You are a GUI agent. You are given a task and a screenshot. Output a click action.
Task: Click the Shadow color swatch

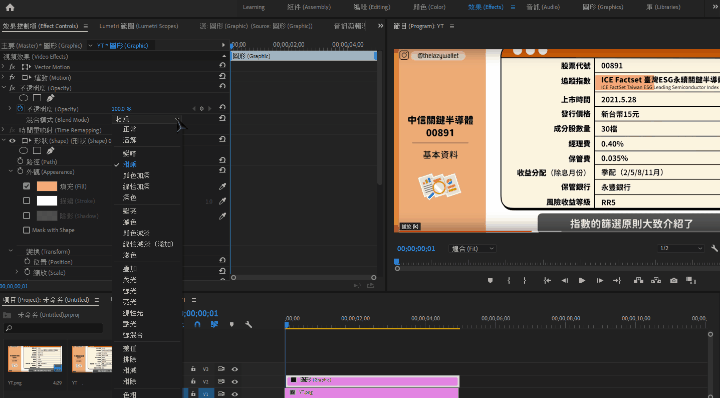(47, 215)
